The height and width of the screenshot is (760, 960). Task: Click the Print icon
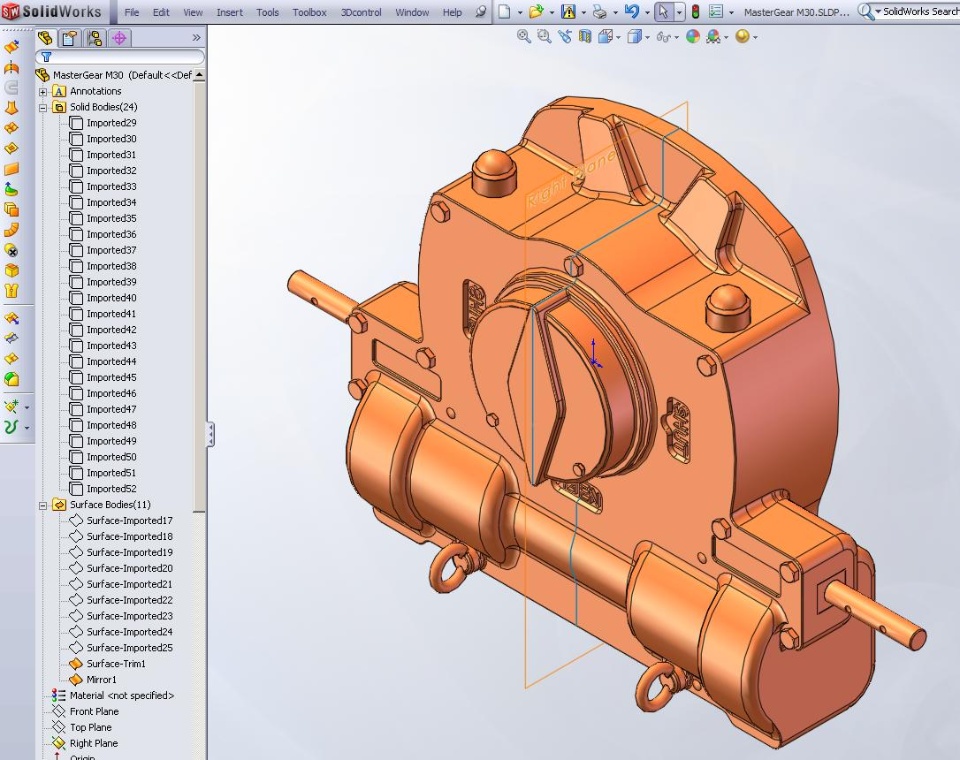(600, 12)
